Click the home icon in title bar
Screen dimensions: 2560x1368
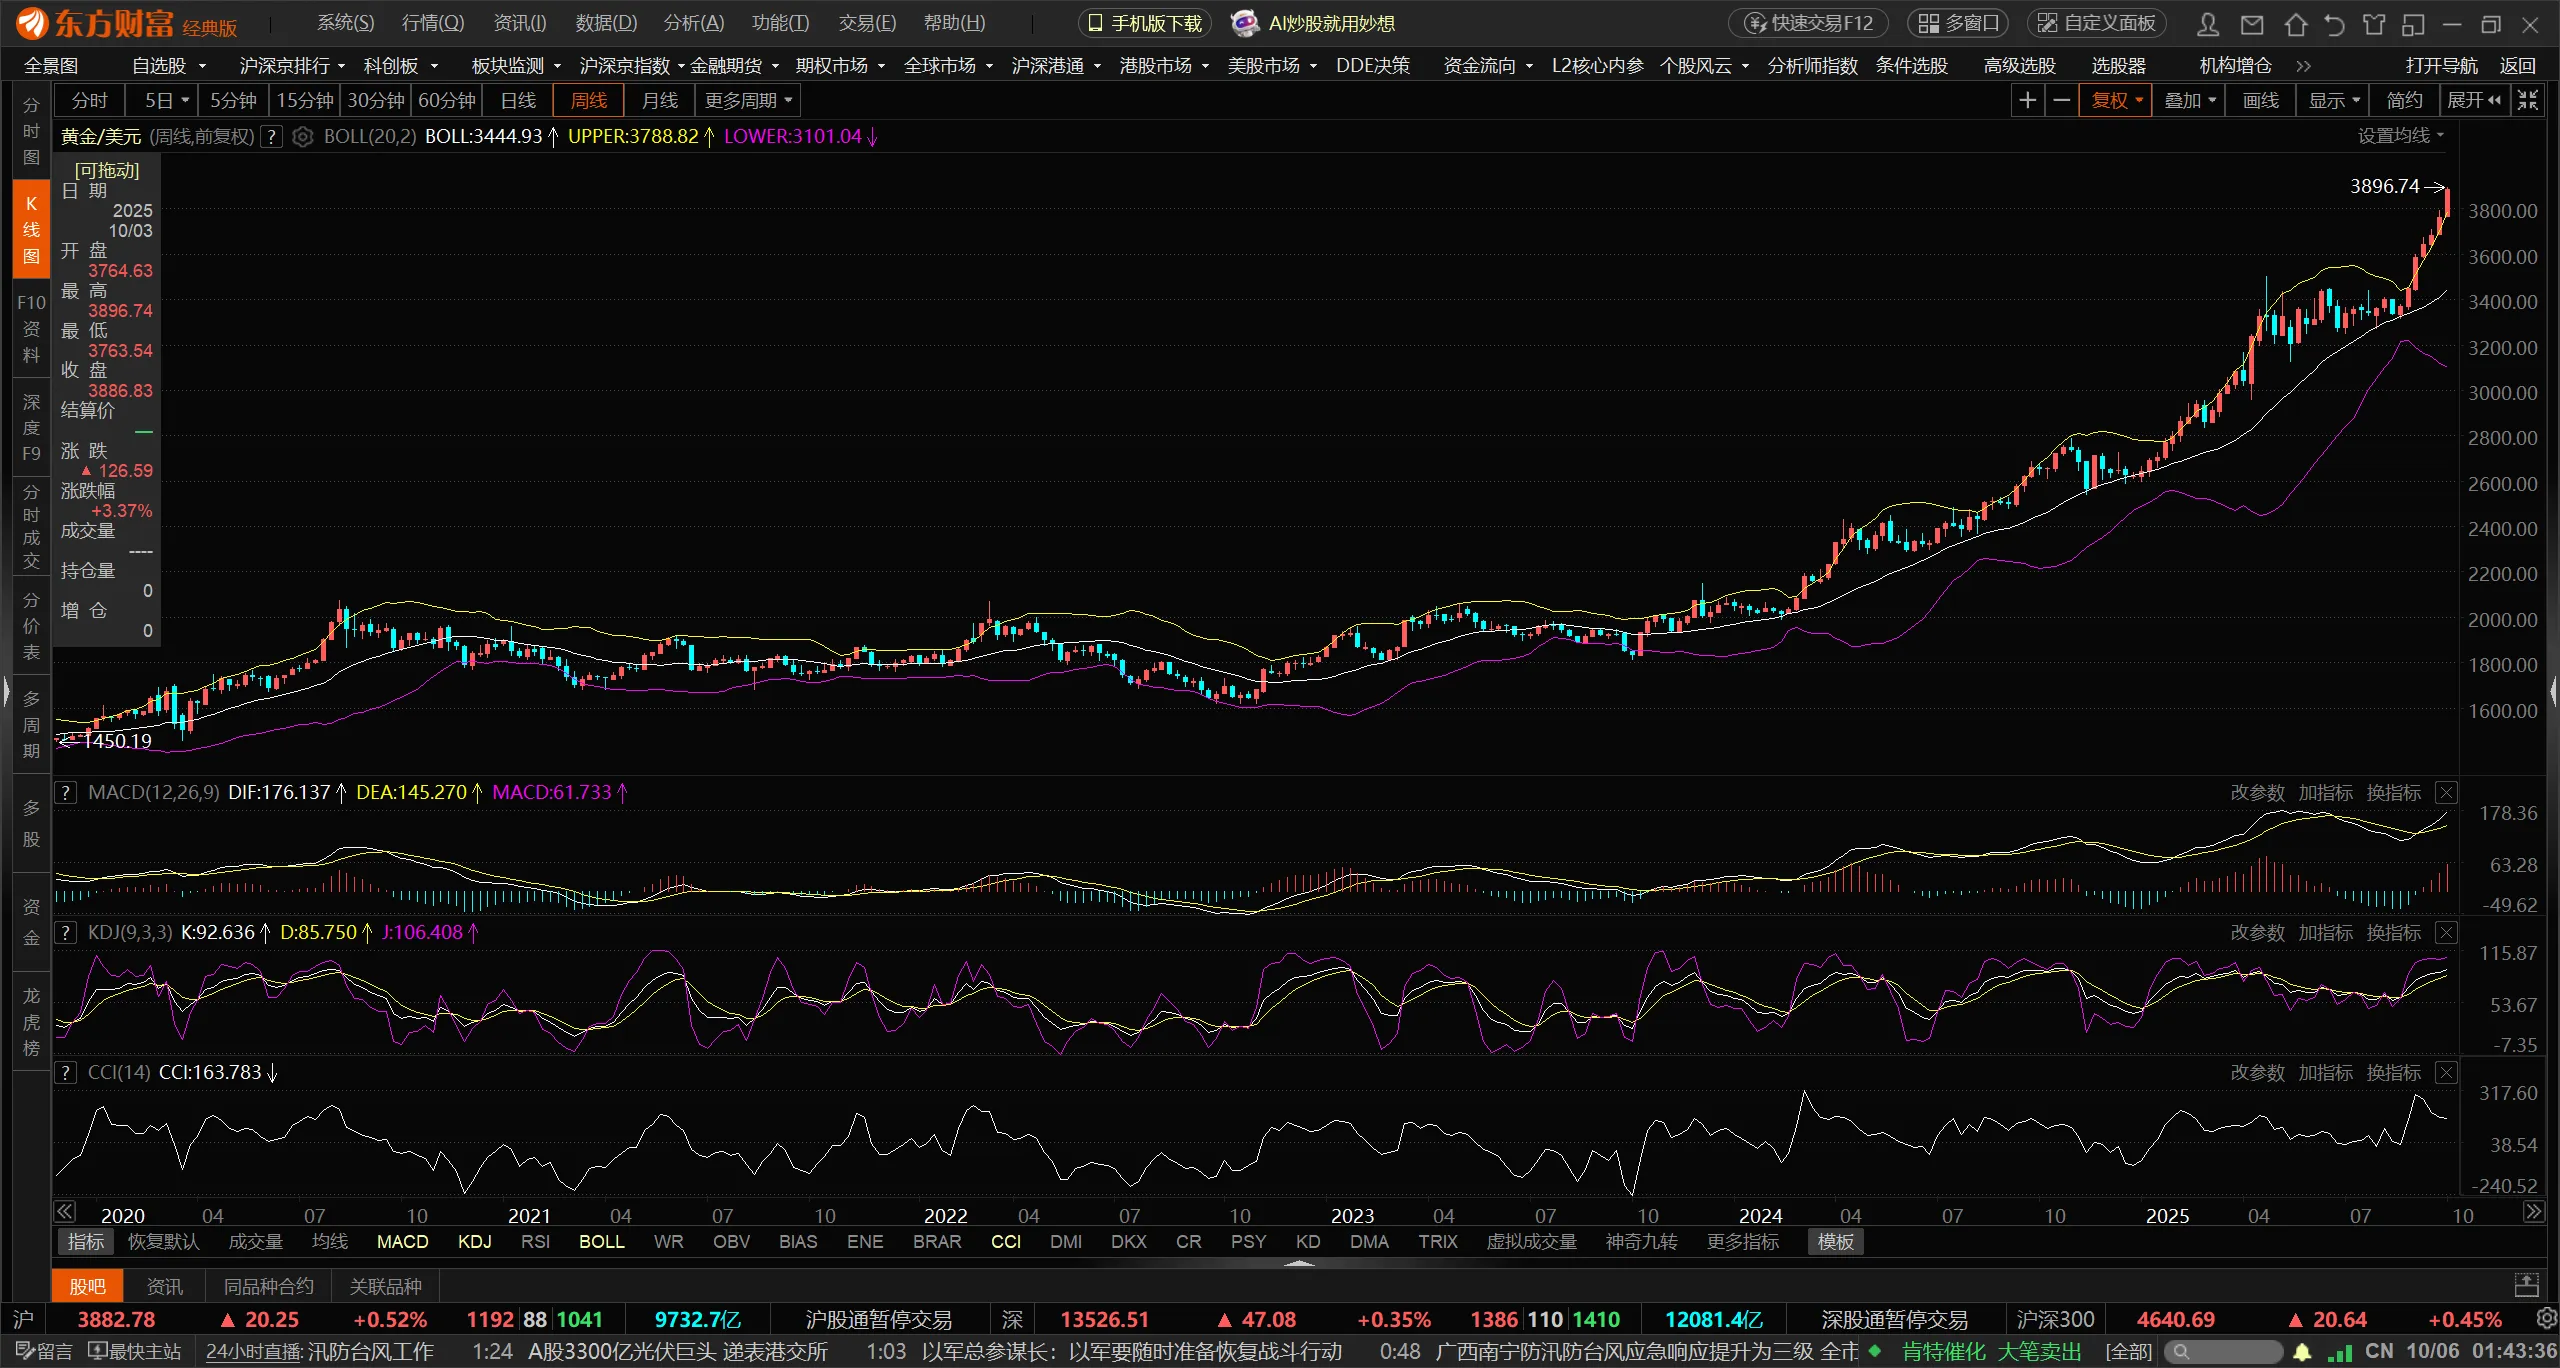(2295, 24)
